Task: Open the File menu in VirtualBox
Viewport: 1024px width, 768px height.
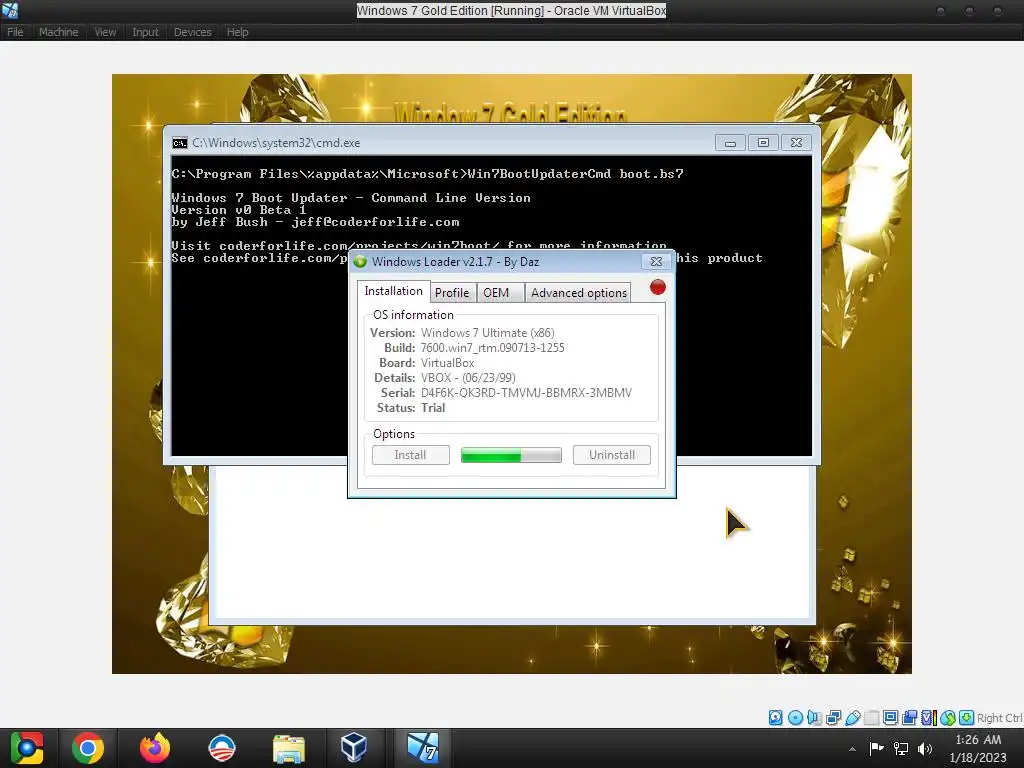Action: 15,32
